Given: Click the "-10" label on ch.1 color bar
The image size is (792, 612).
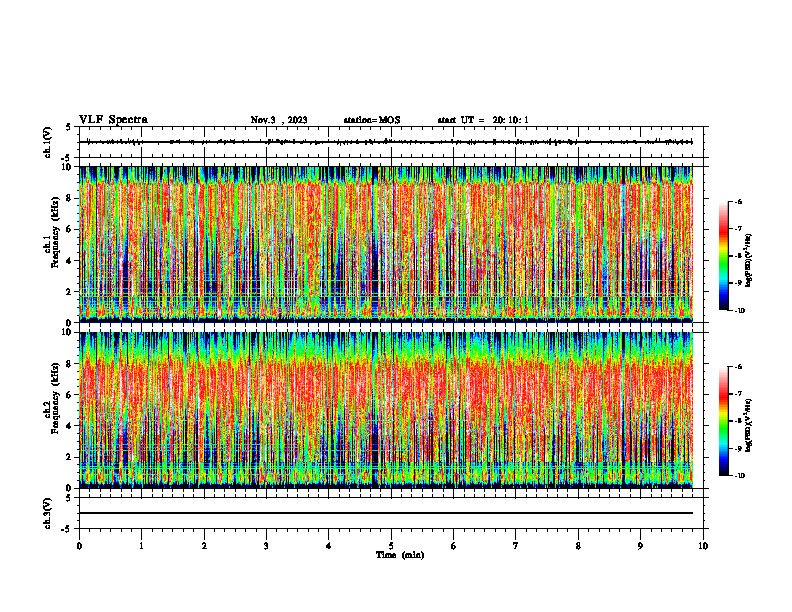Looking at the screenshot, I should click(x=739, y=311).
